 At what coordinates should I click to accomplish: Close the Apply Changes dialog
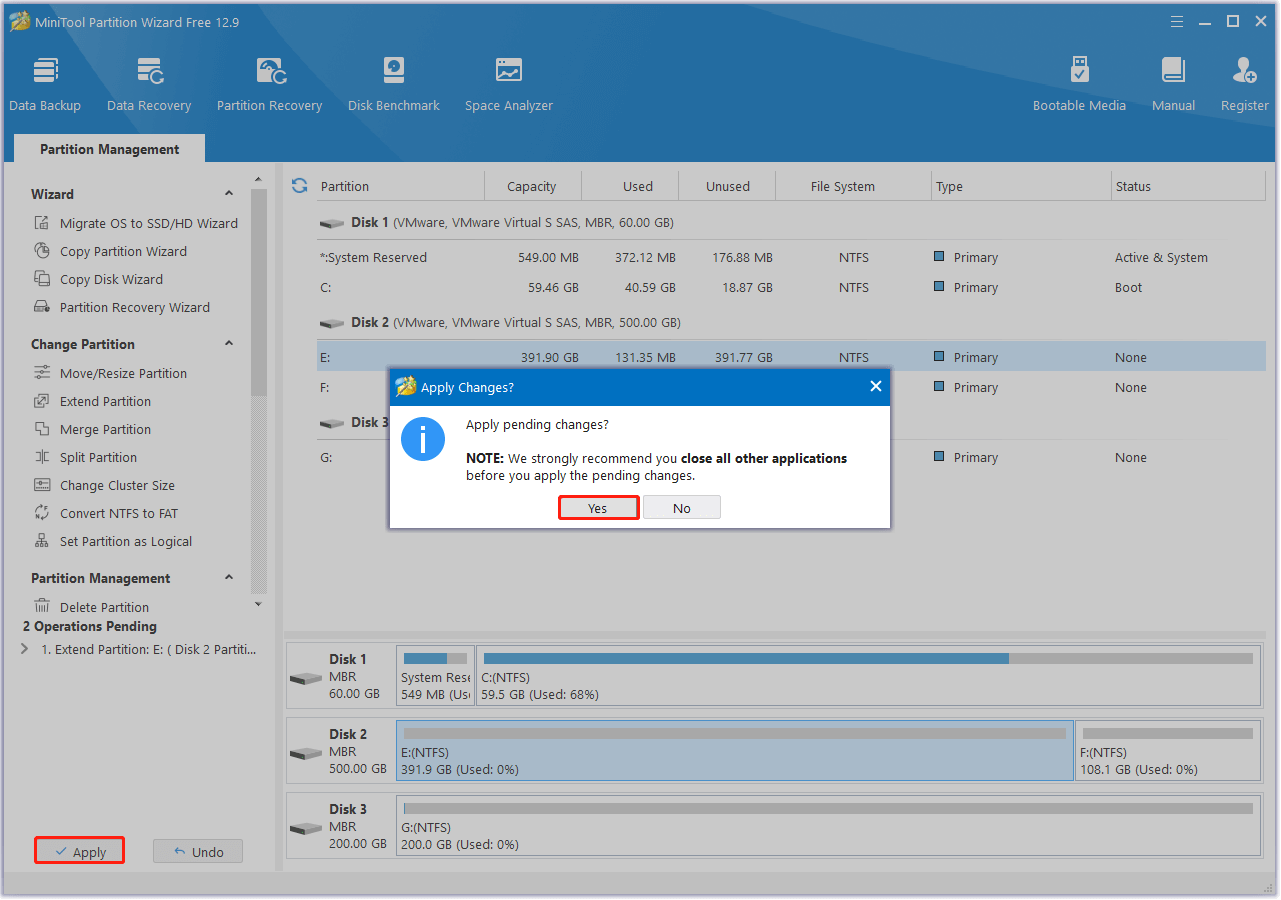[876, 386]
